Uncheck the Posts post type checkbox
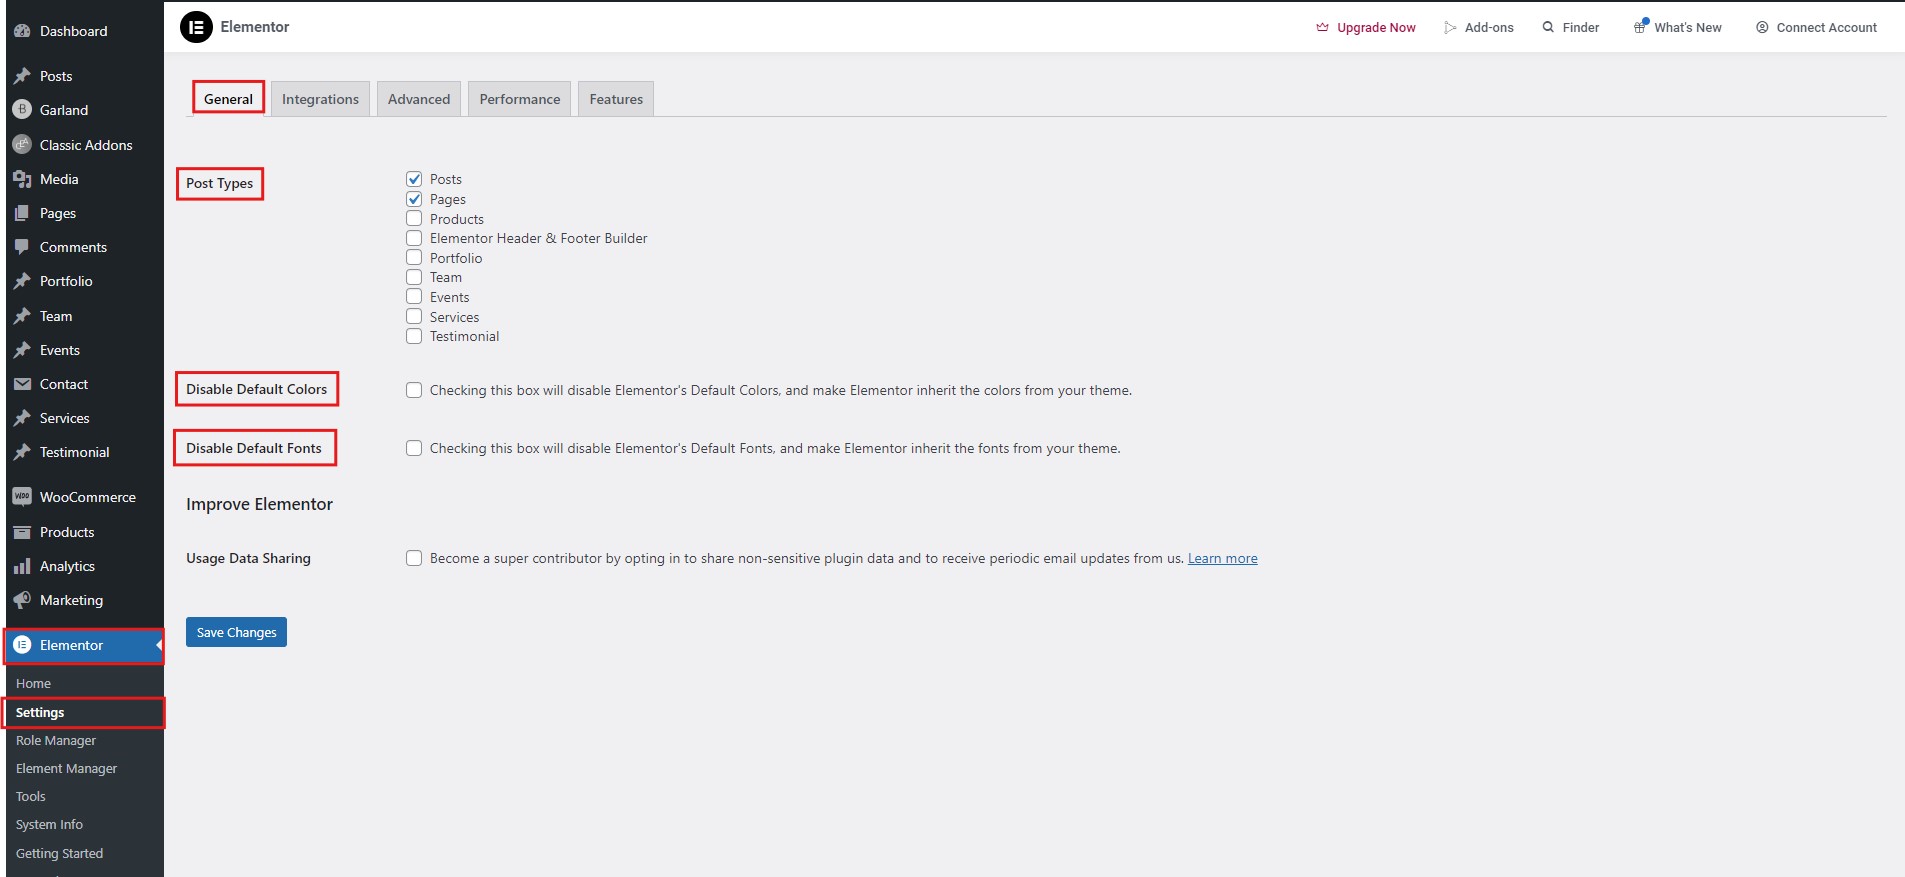Screen dimensions: 1905x877 [x=414, y=179]
